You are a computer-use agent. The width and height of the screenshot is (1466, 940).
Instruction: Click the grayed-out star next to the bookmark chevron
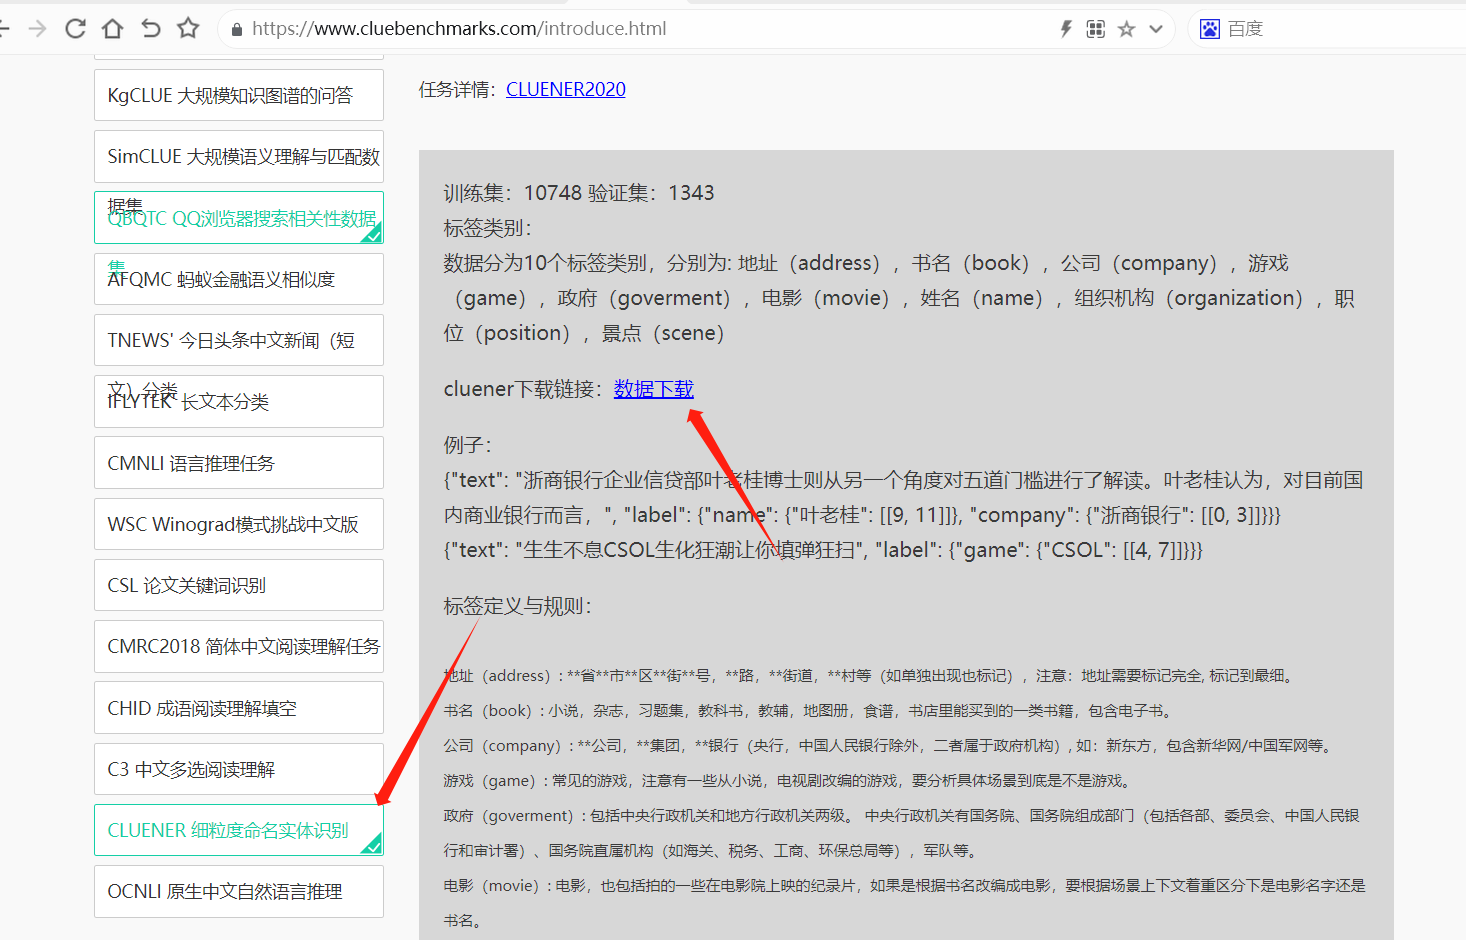point(1126,29)
